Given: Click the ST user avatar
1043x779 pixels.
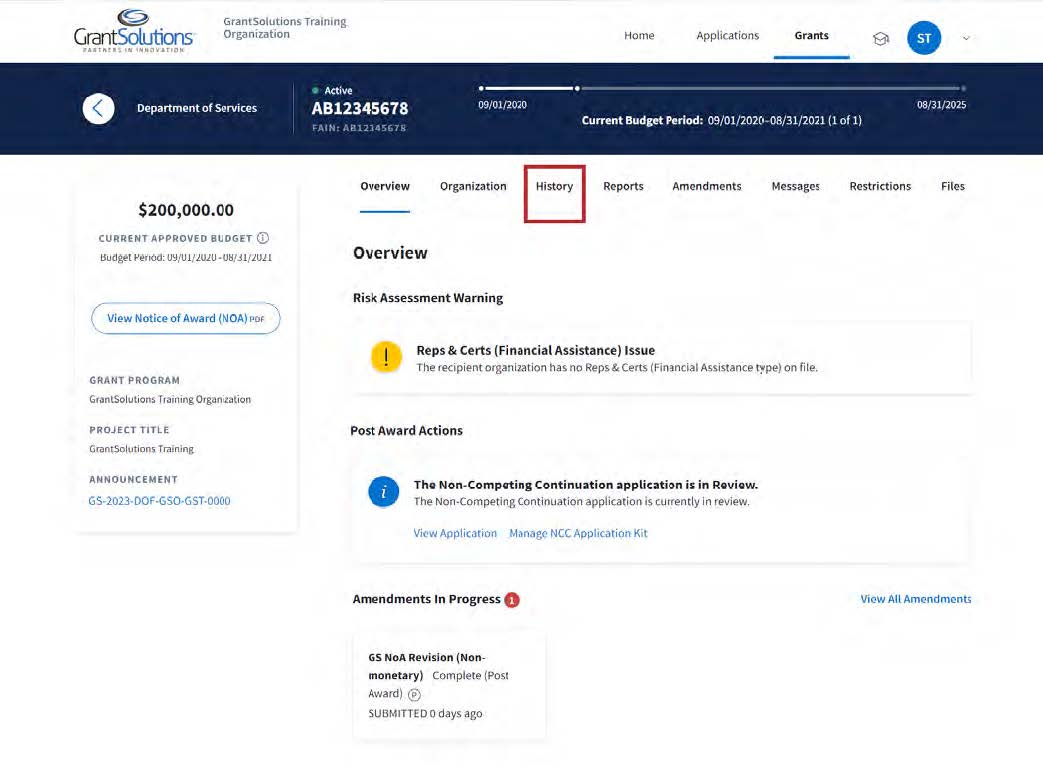Looking at the screenshot, I should [923, 39].
